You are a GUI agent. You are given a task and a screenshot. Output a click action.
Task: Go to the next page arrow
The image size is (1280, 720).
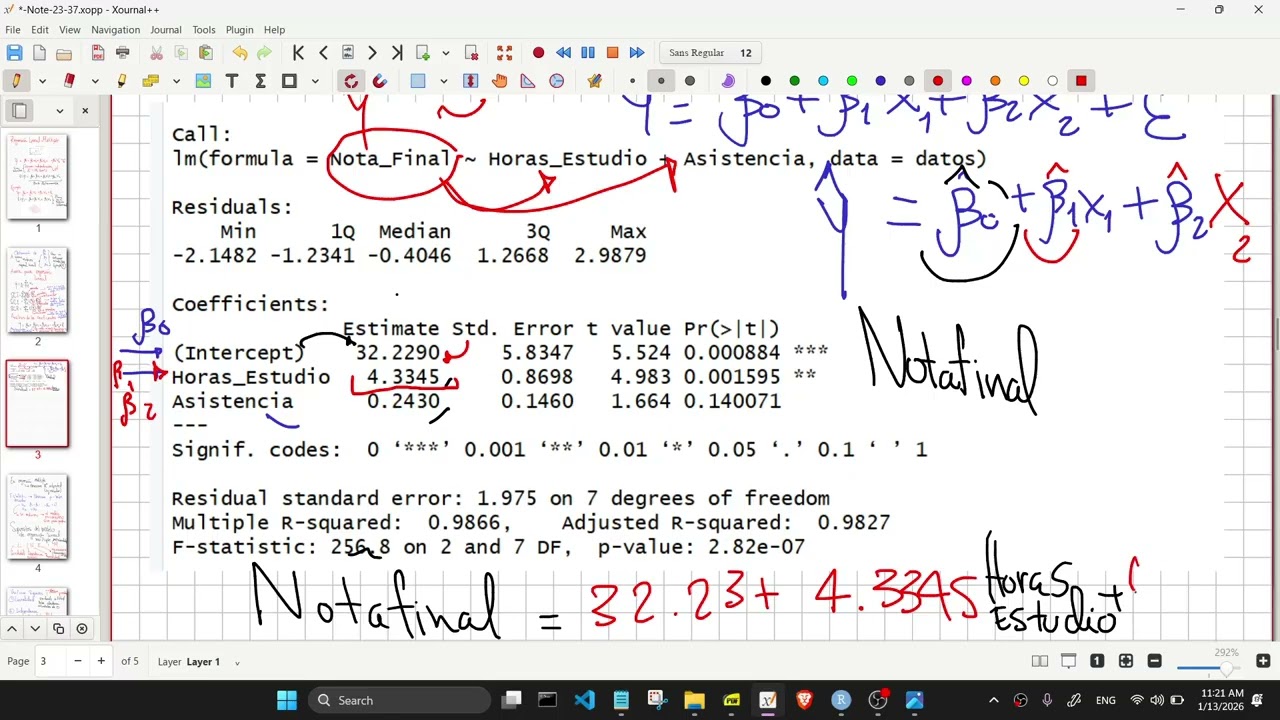(x=372, y=53)
